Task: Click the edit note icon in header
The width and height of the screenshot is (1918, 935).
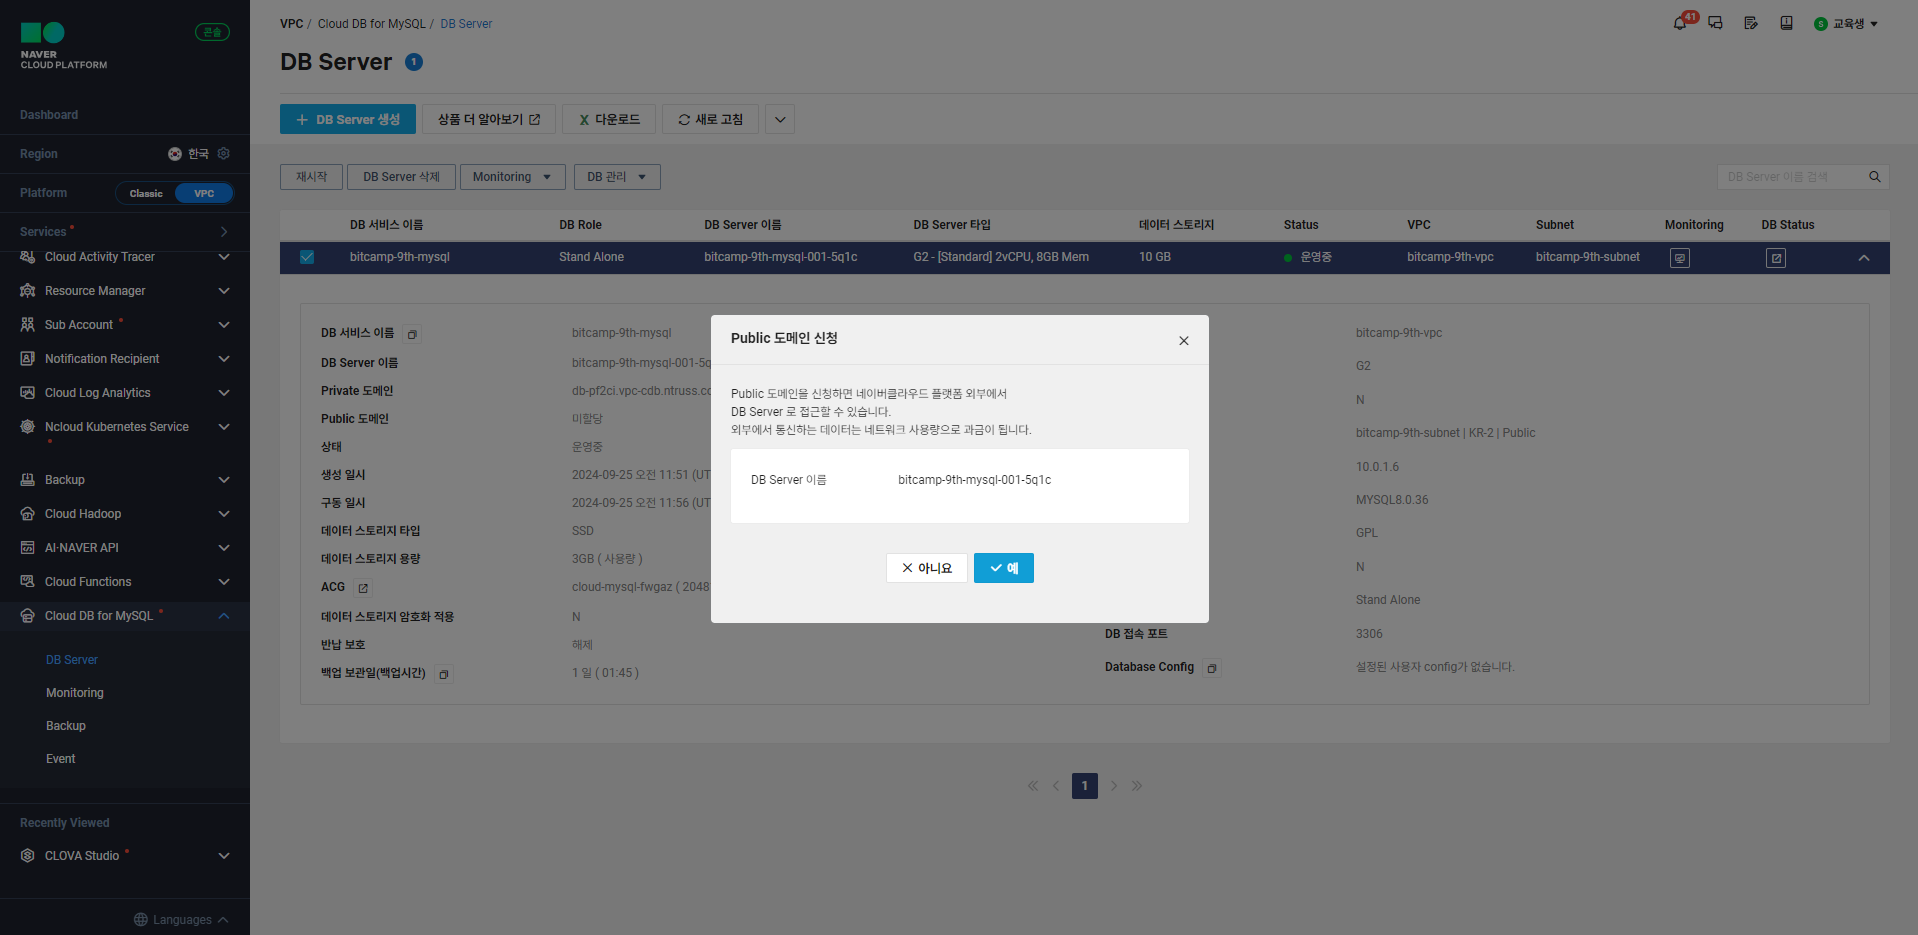Action: [1751, 23]
